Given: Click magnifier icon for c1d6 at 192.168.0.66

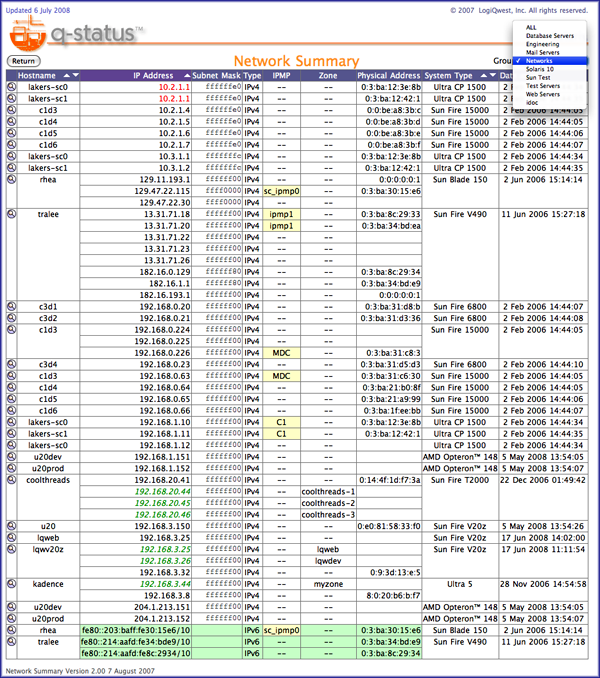Looking at the screenshot, I should coord(12,410).
